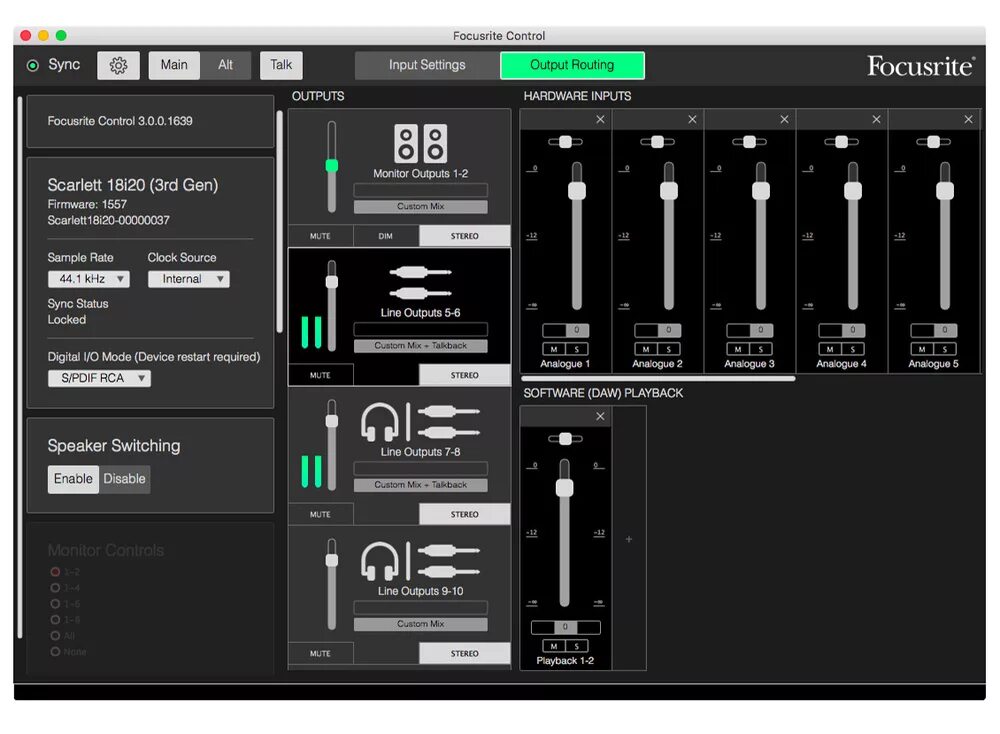This screenshot has width=1000, height=734.
Task: Switch to the Input Settings tab
Action: click(427, 65)
